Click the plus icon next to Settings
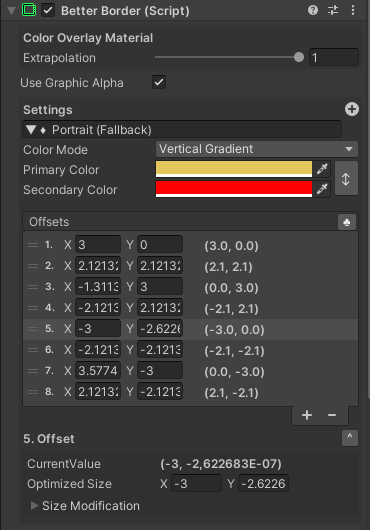This screenshot has width=370, height=530. [352, 109]
